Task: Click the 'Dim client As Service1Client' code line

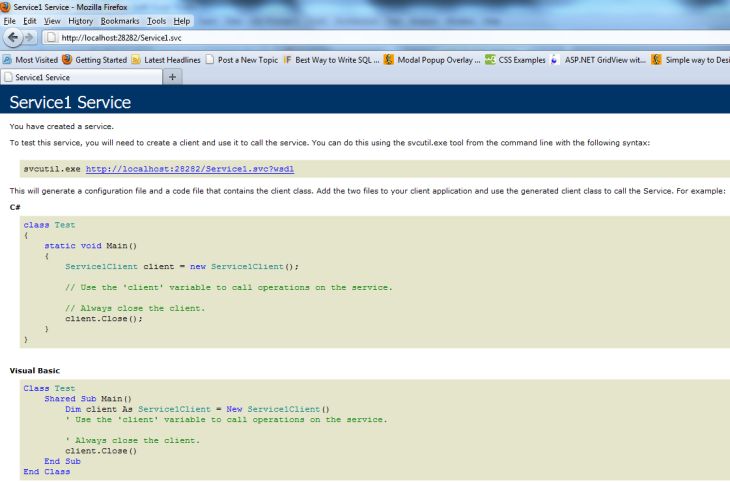Action: click(197, 409)
